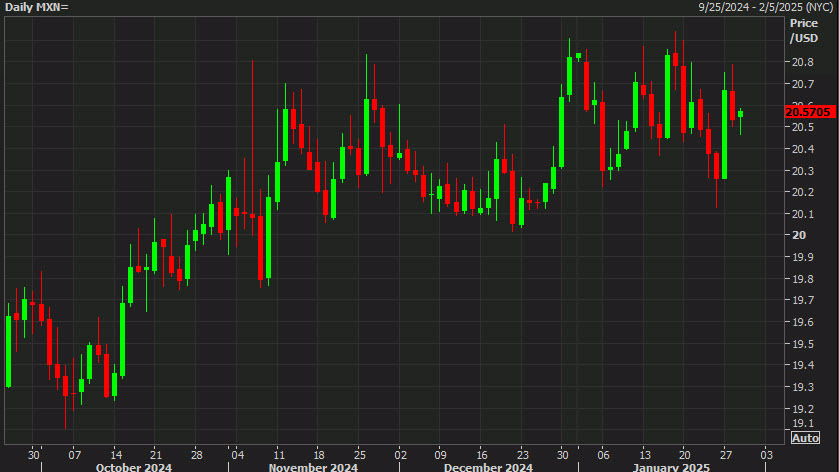
Task: Click the 16 date tick in December
Action: 482,455
